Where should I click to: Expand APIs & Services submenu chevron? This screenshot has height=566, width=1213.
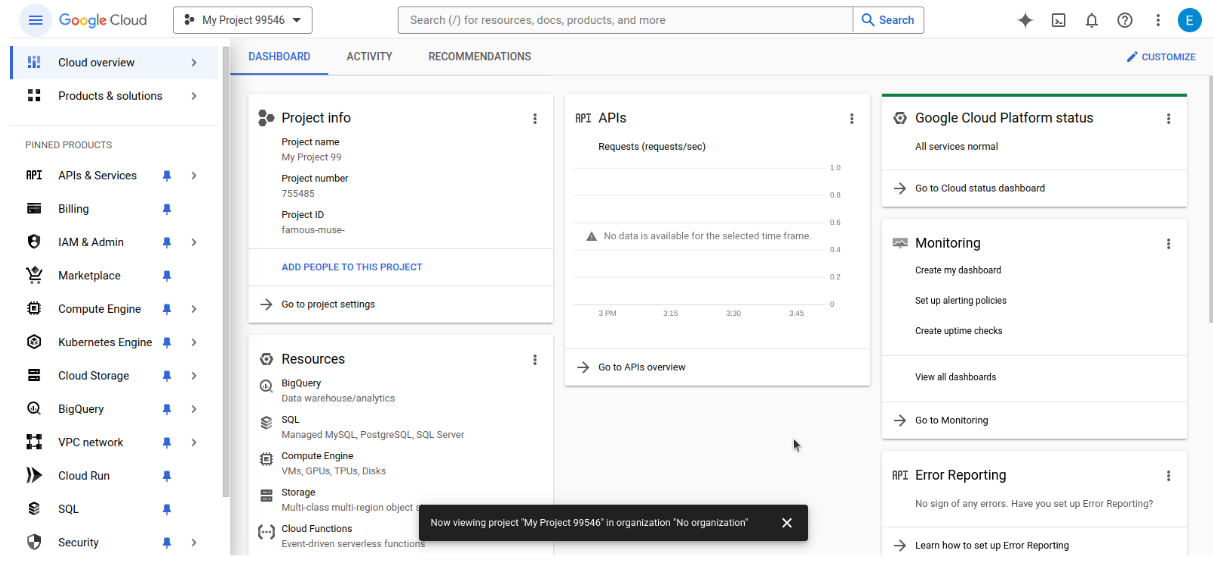pyautogui.click(x=194, y=175)
